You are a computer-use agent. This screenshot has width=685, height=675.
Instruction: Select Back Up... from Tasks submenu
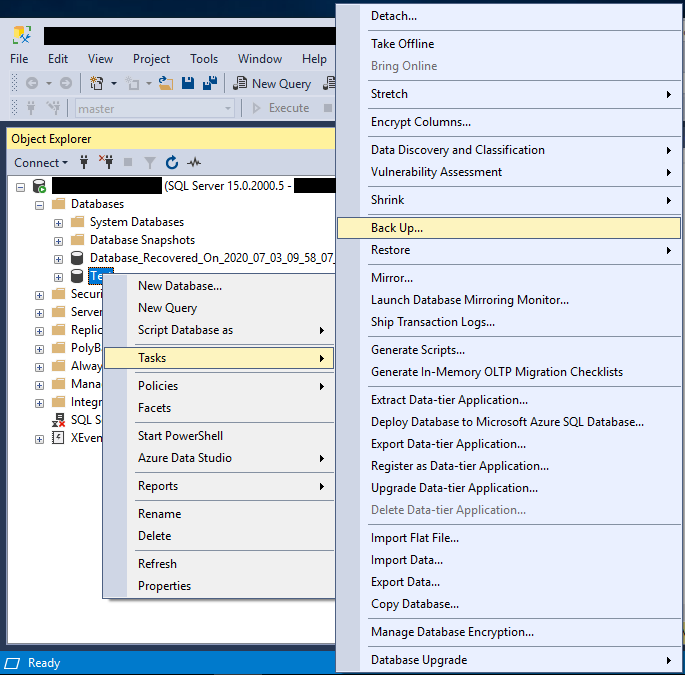(397, 228)
